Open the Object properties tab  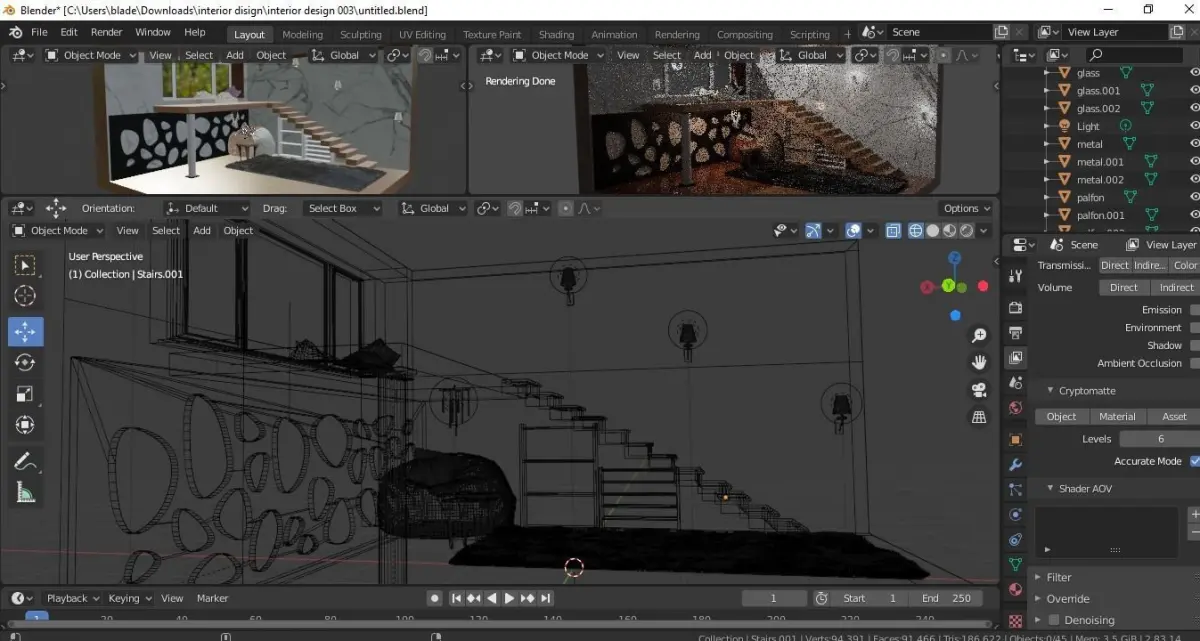tap(1016, 440)
